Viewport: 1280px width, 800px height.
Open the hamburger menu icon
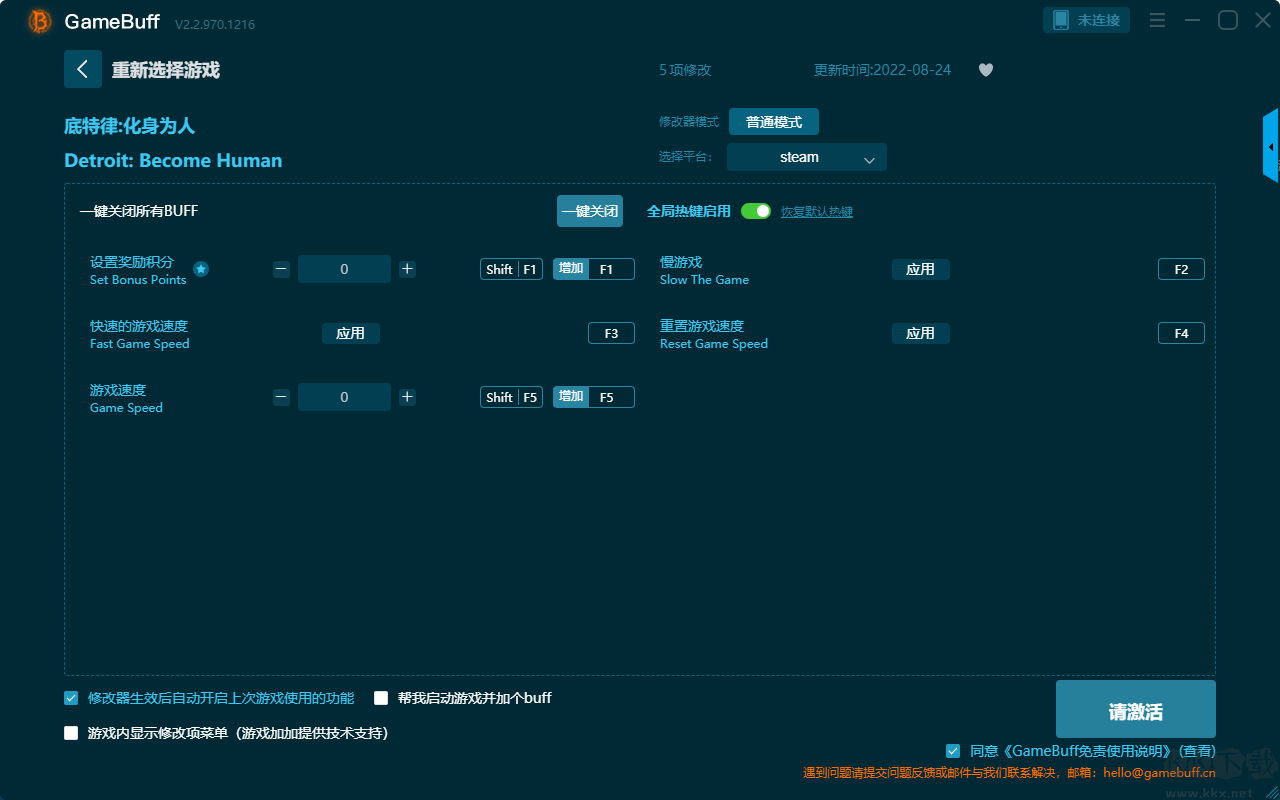1157,20
